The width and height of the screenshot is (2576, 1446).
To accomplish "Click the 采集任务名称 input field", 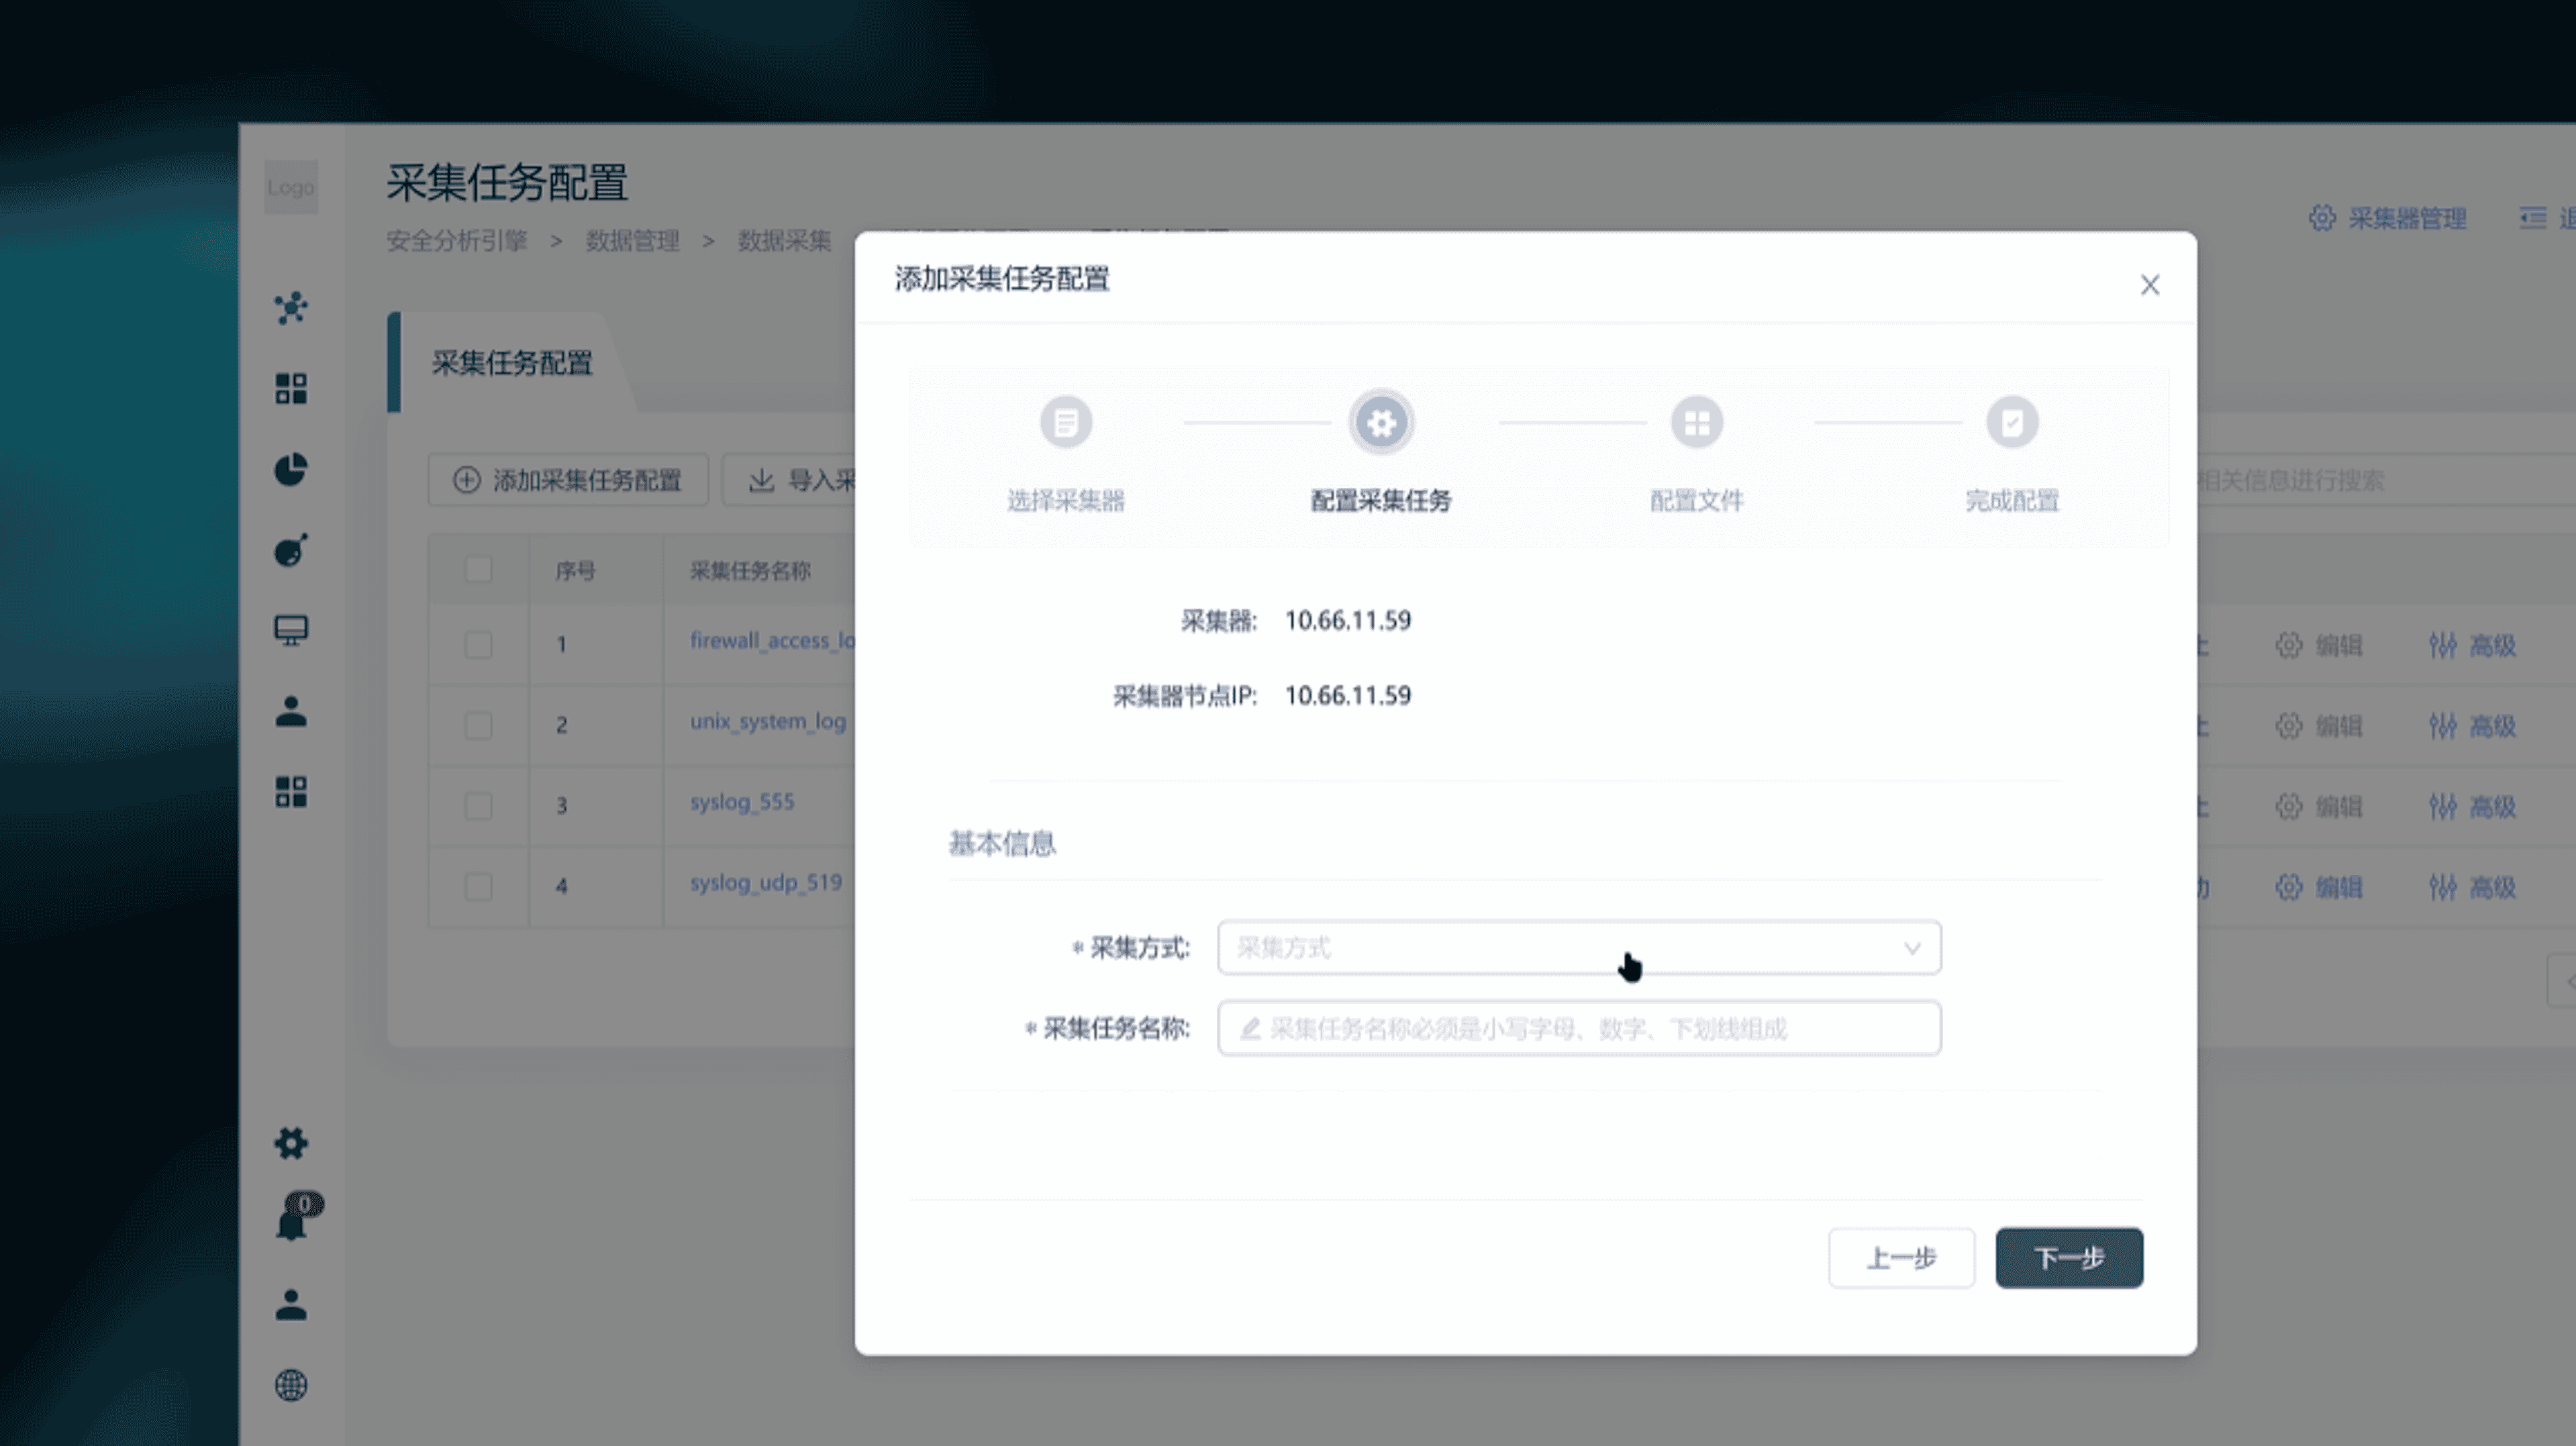I will point(1579,1028).
